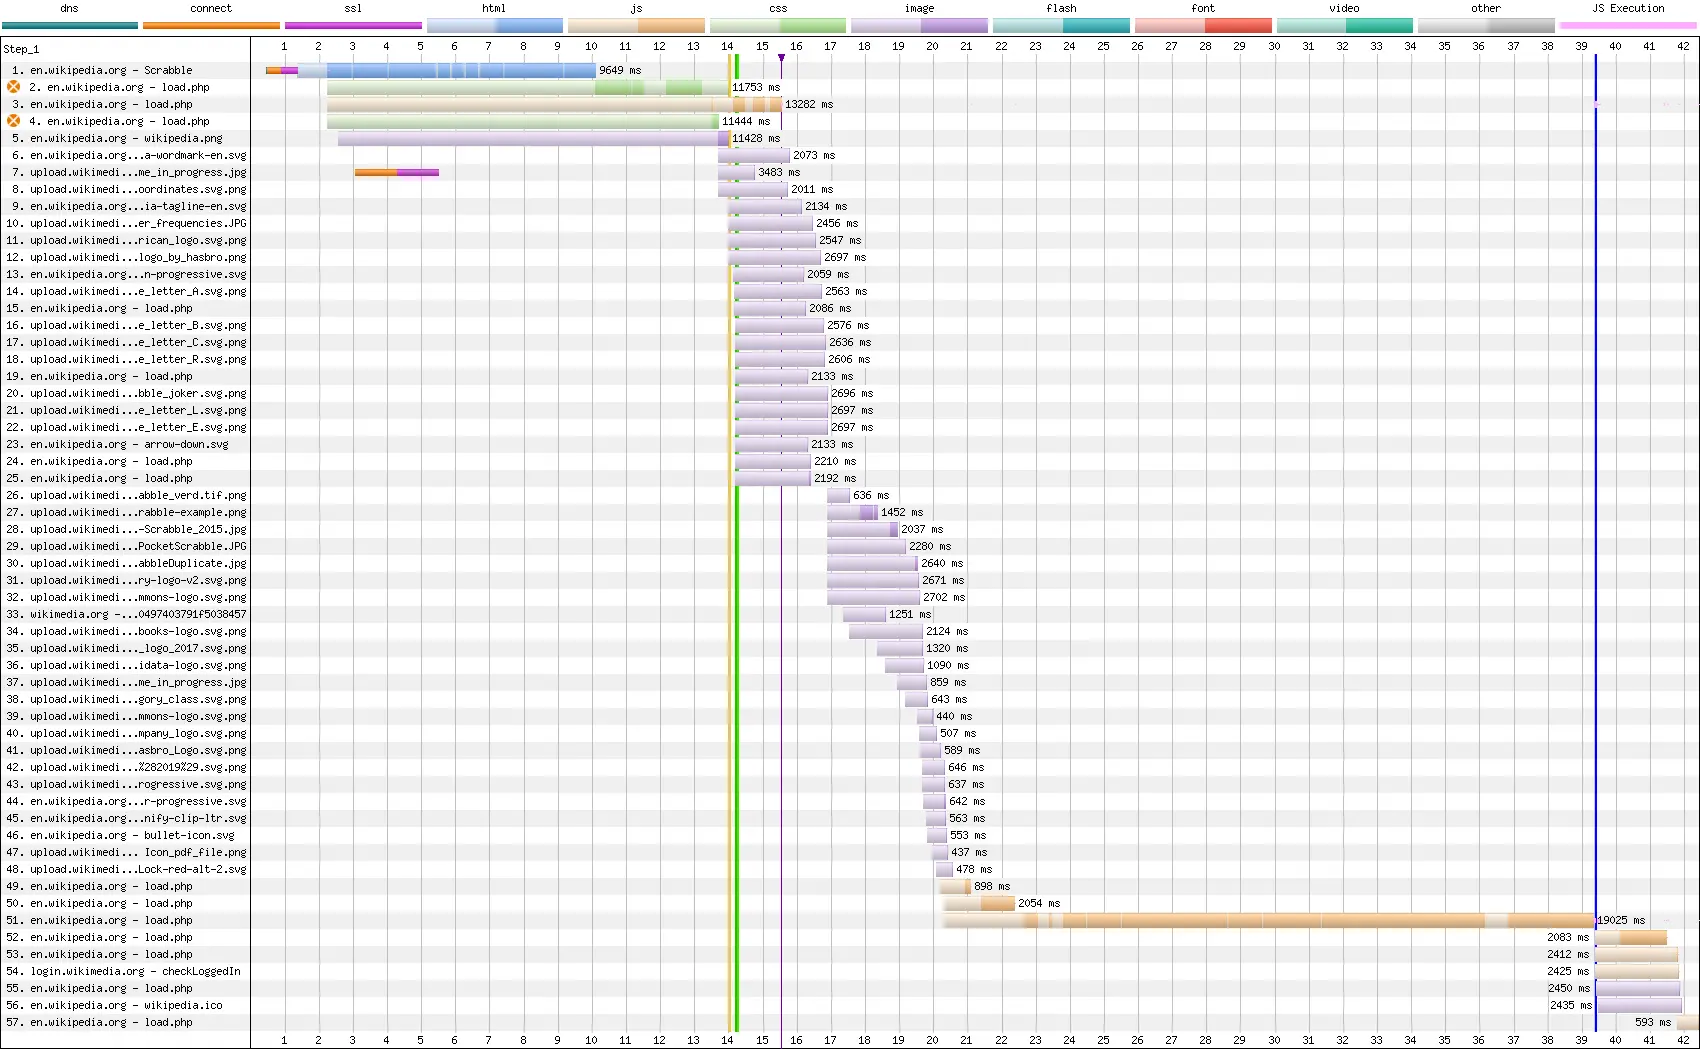1700x1049 pixels.
Task: Select the dns legend color bar
Action: click(70, 25)
